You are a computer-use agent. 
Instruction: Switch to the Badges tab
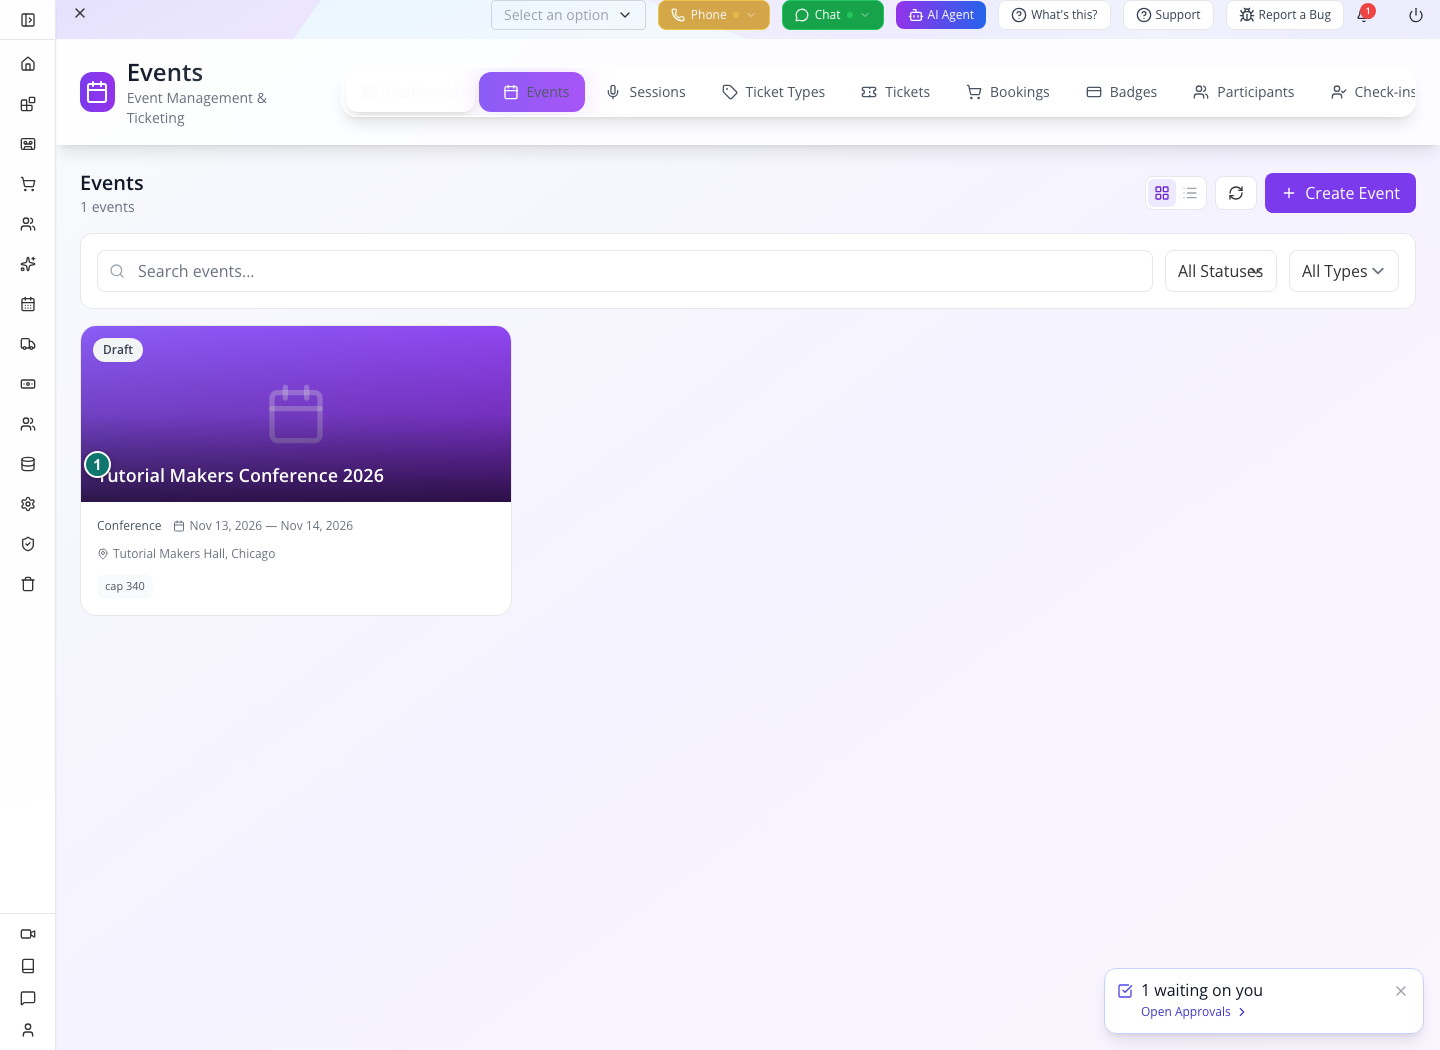1122,92
